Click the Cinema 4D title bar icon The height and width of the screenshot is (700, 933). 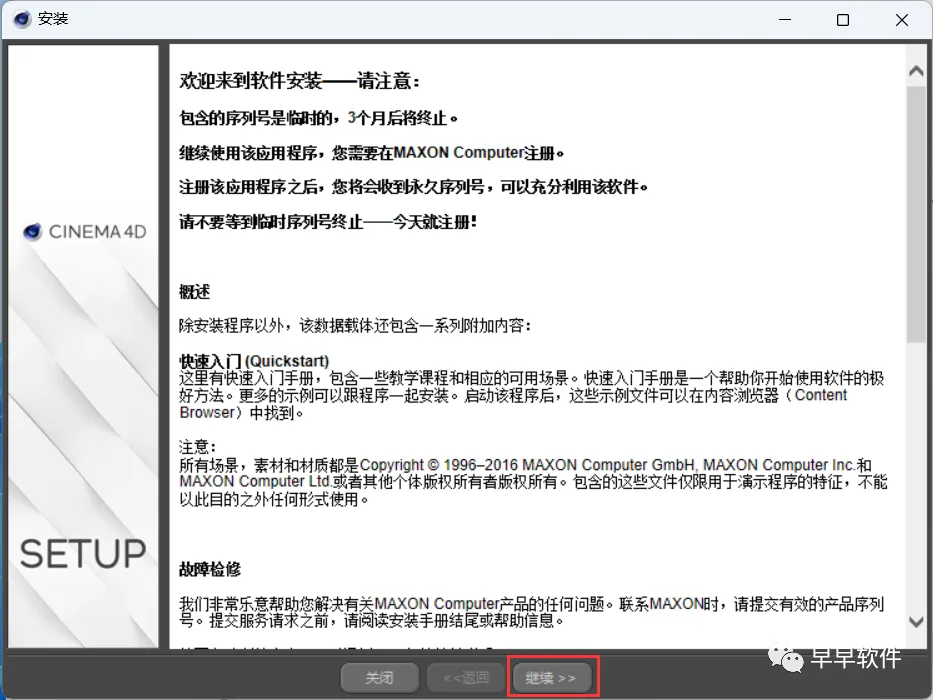pos(21,20)
